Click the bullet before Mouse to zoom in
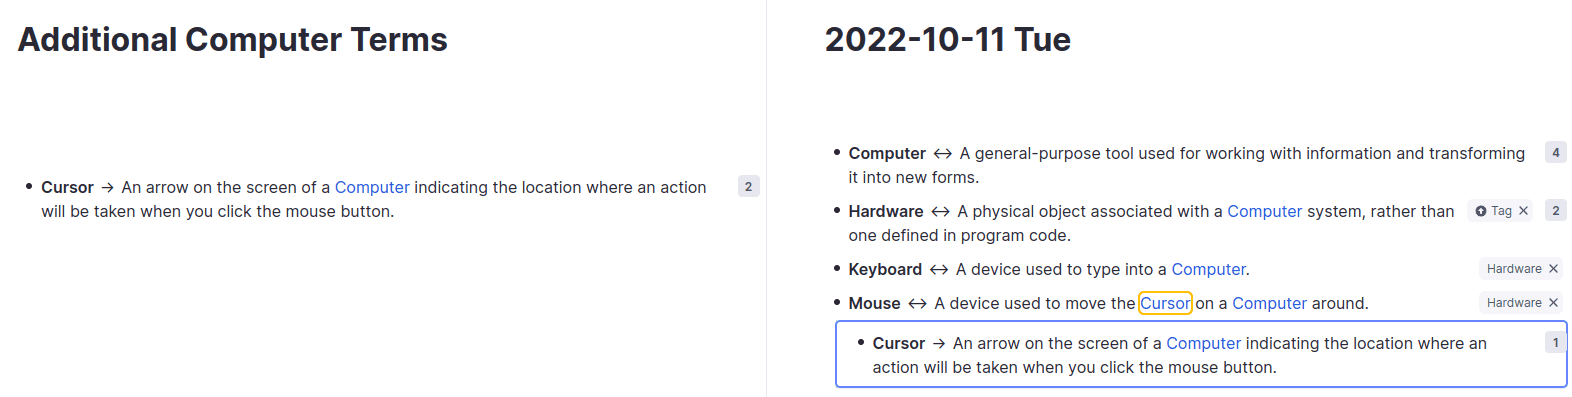This screenshot has width=1572, height=397. 837,302
